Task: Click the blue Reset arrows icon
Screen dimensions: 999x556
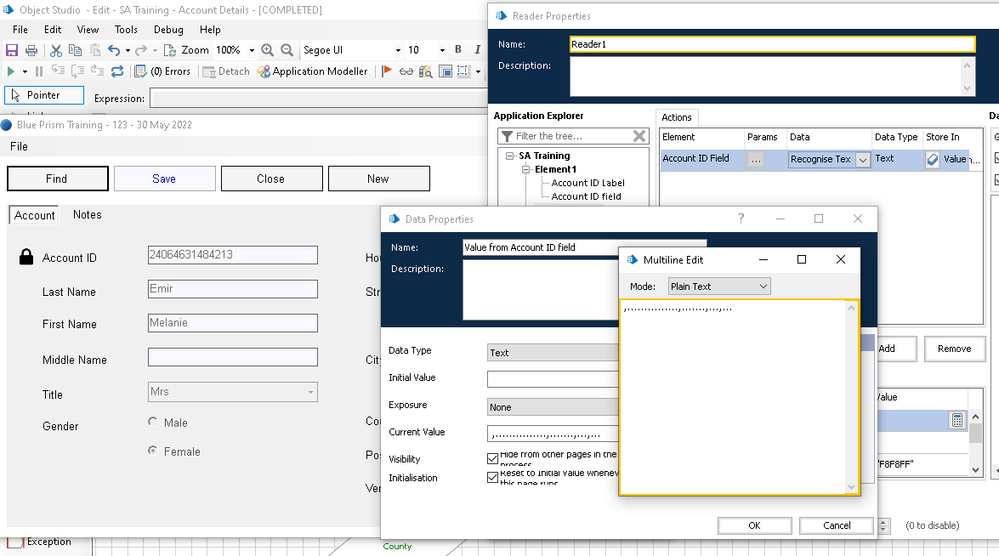Action: coord(117,71)
